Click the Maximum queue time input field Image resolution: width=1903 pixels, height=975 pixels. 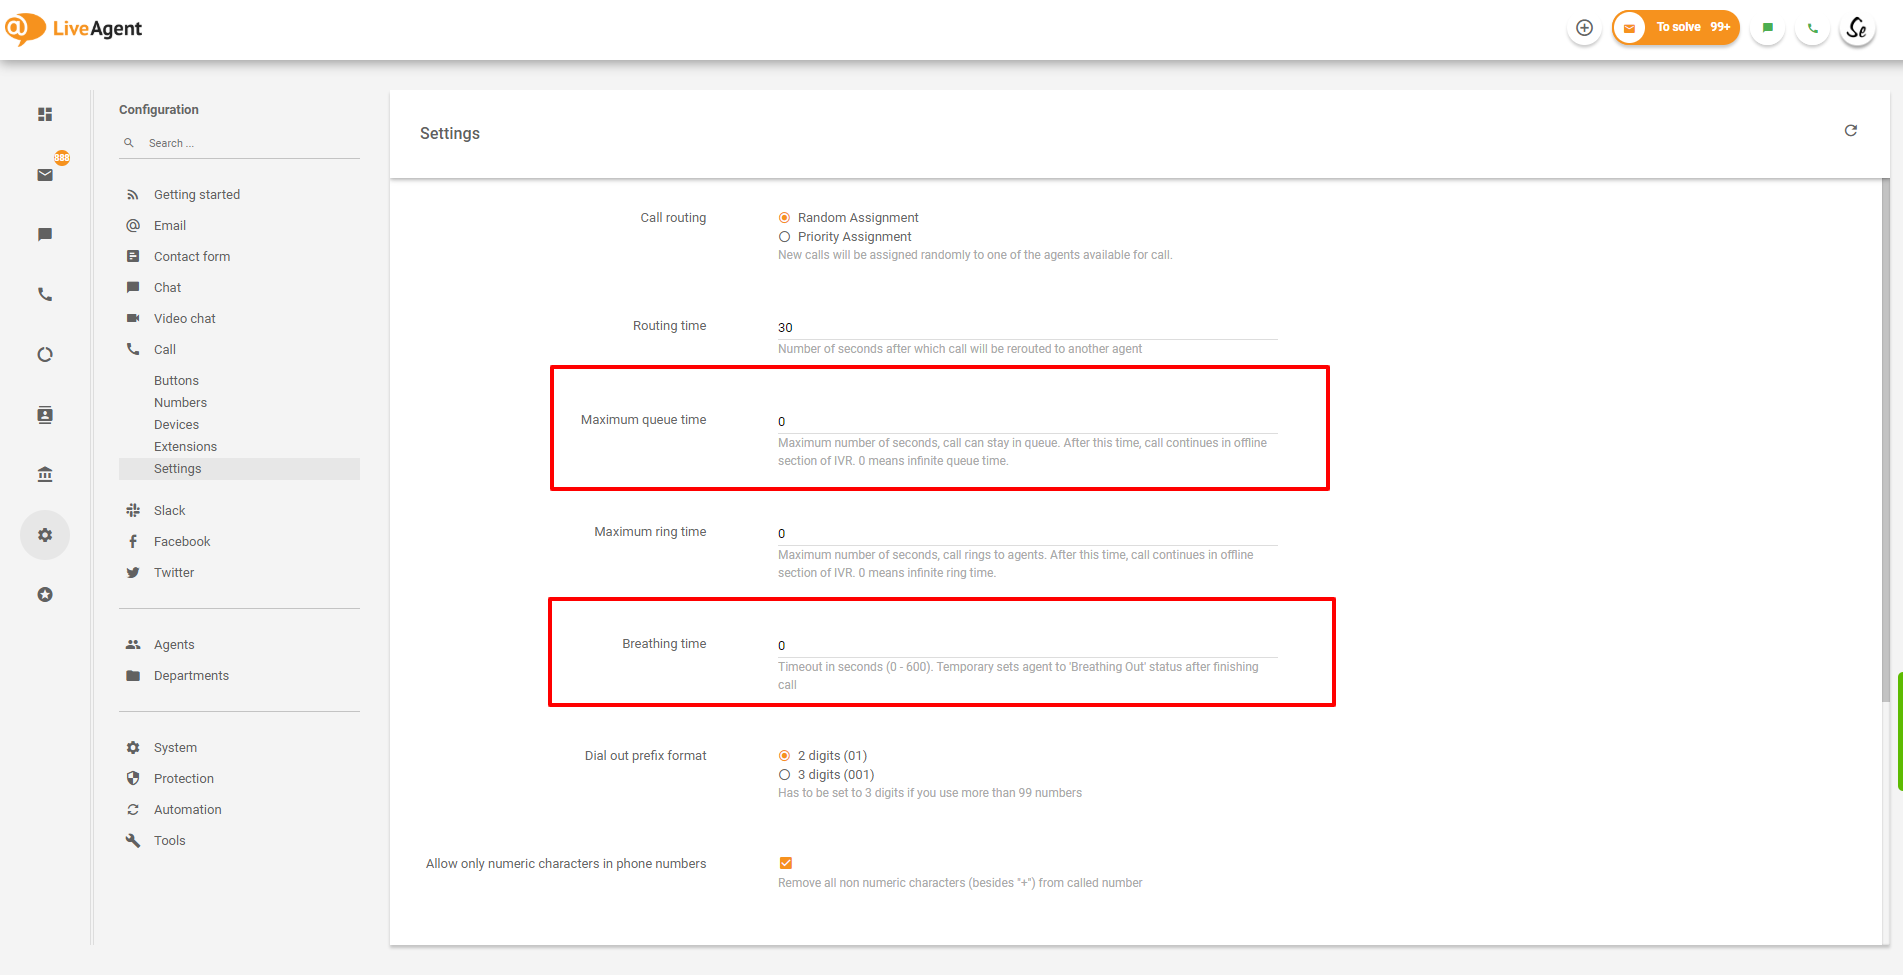(x=1027, y=422)
